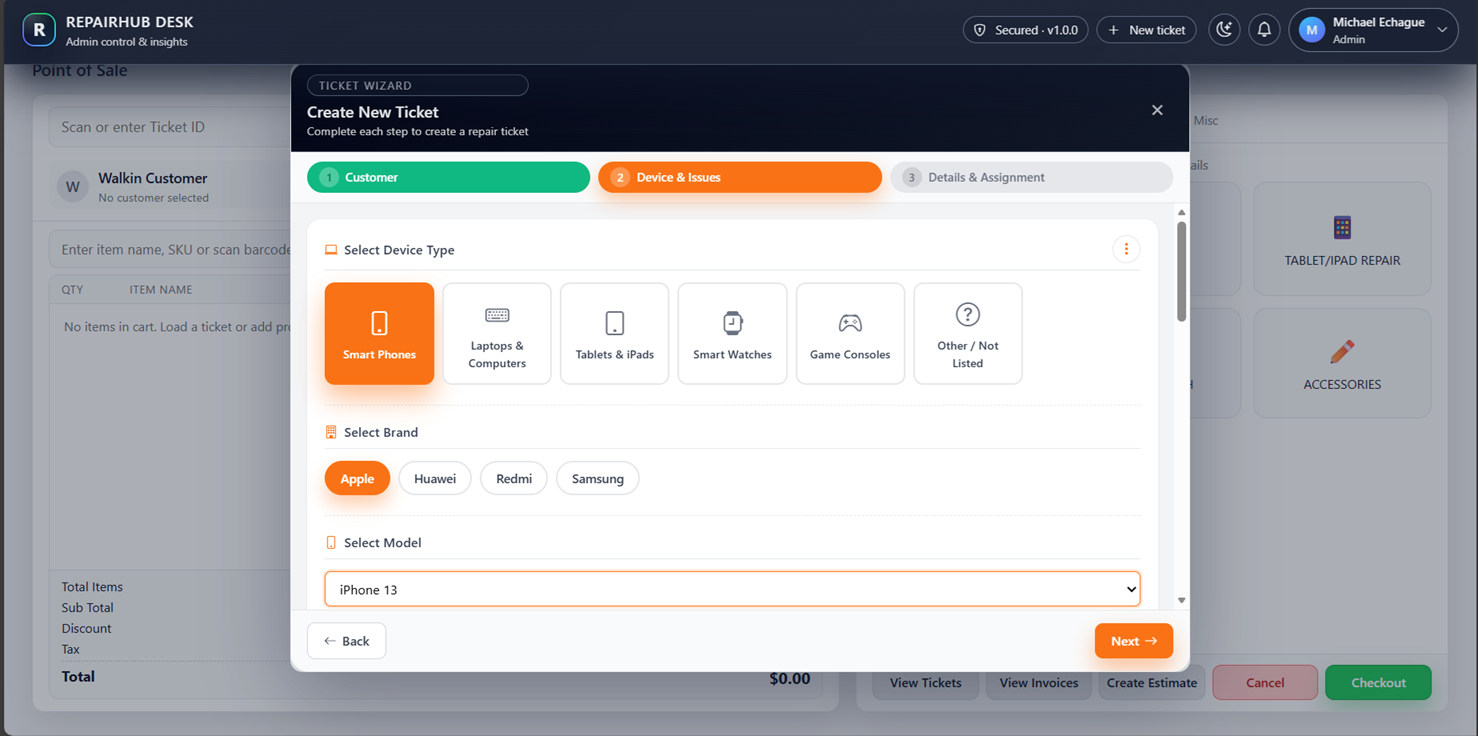Click the Secured v1.0.0 shield badge
1478x736 pixels.
[1025, 29]
